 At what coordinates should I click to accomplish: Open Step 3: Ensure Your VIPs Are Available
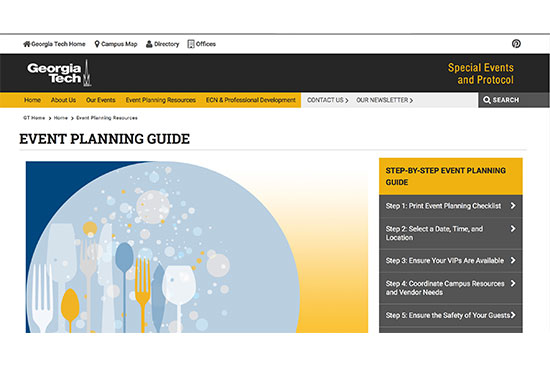(x=451, y=261)
